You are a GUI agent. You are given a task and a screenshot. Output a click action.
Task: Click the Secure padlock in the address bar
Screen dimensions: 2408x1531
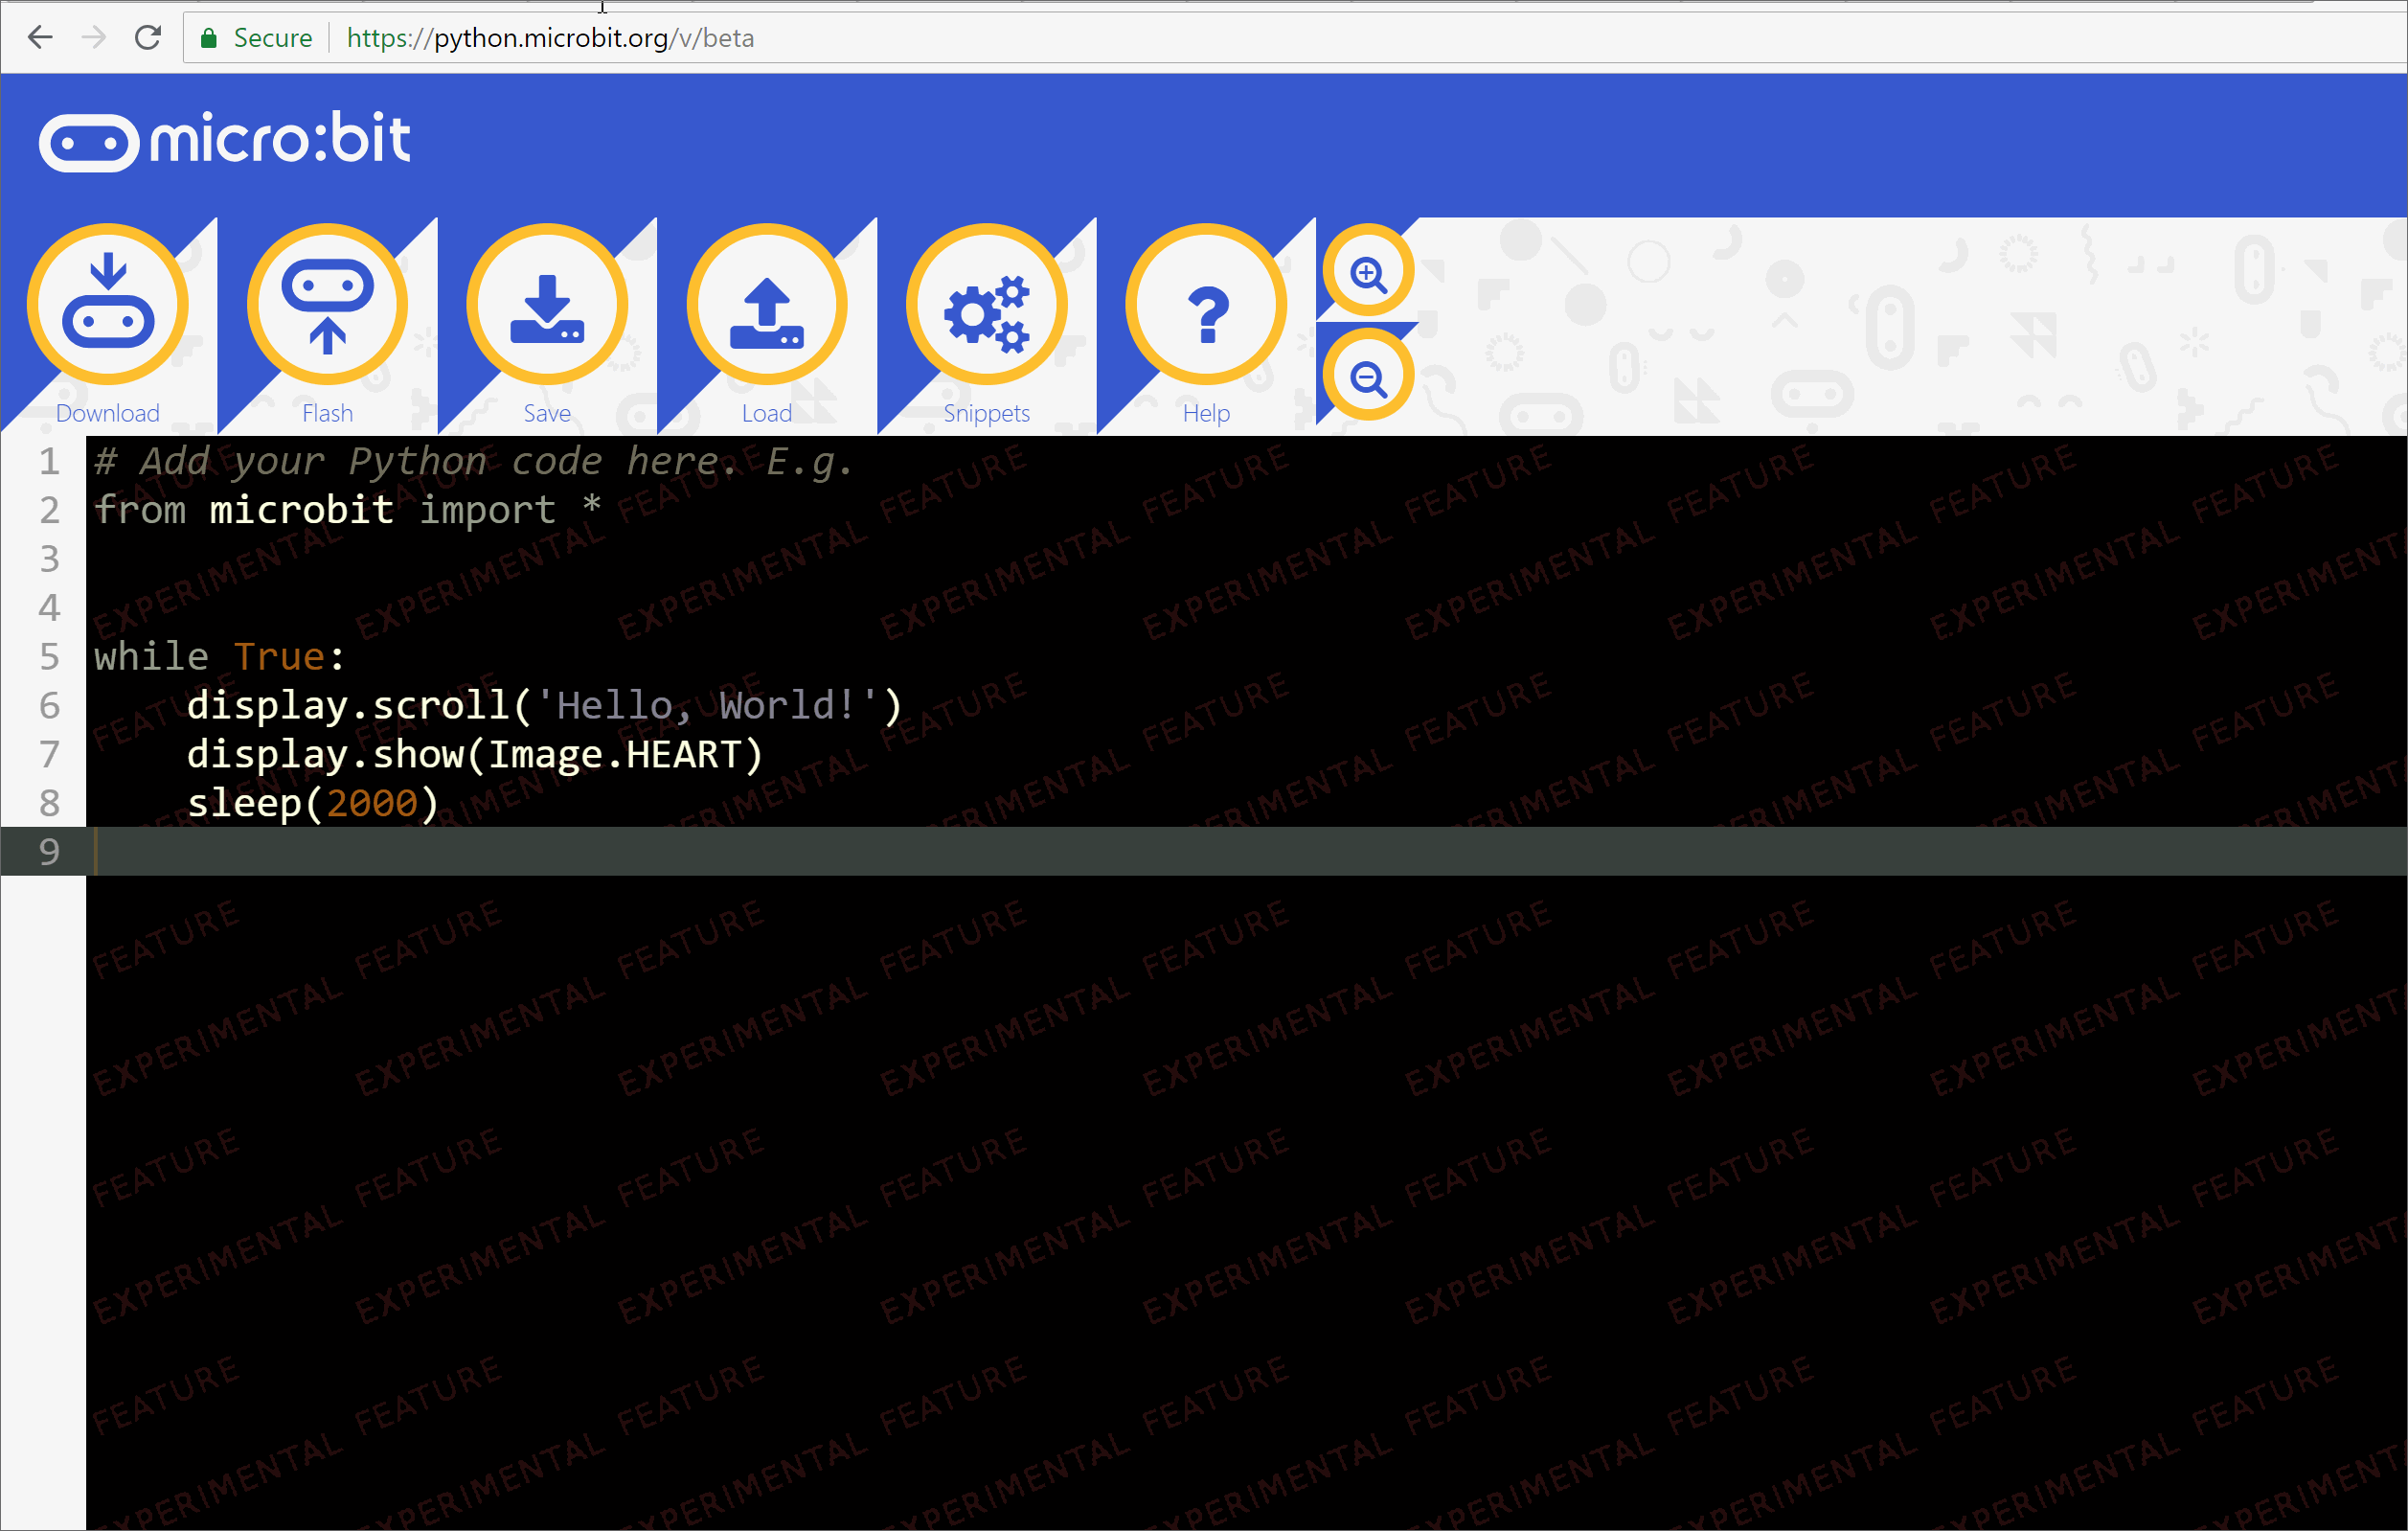[x=210, y=37]
